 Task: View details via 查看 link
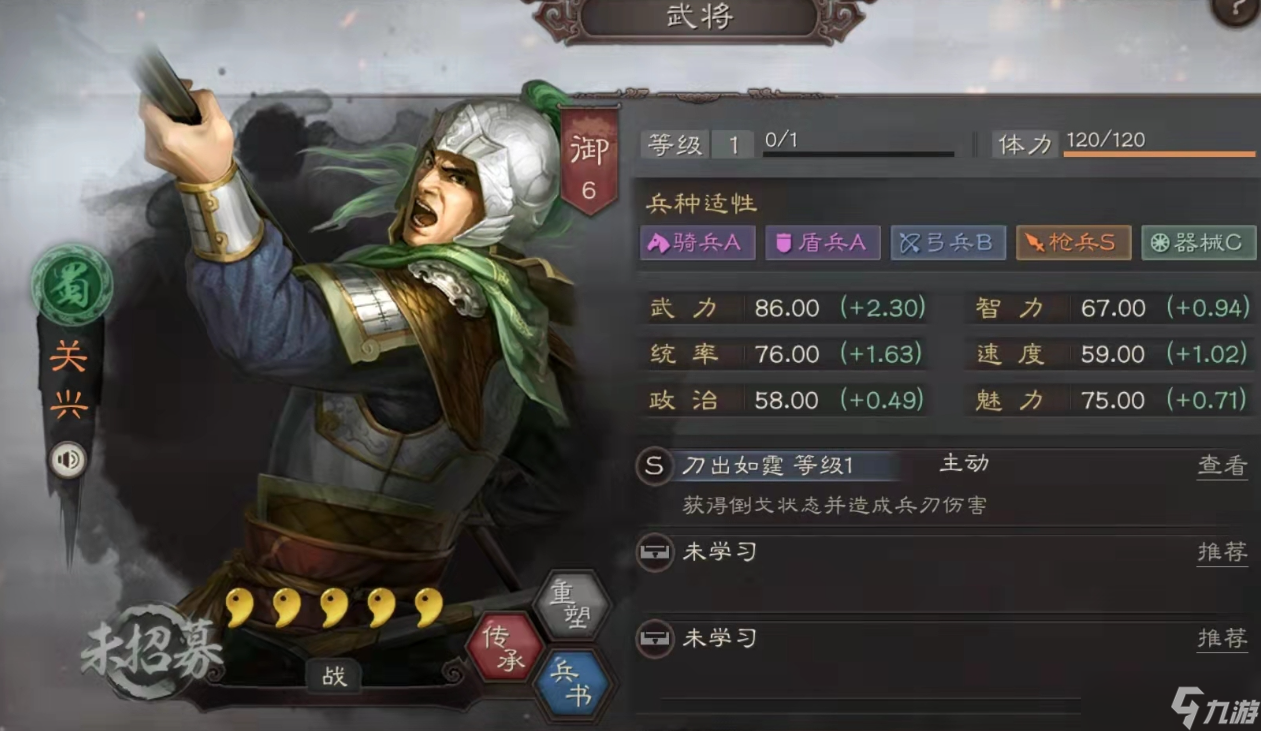[1222, 466]
